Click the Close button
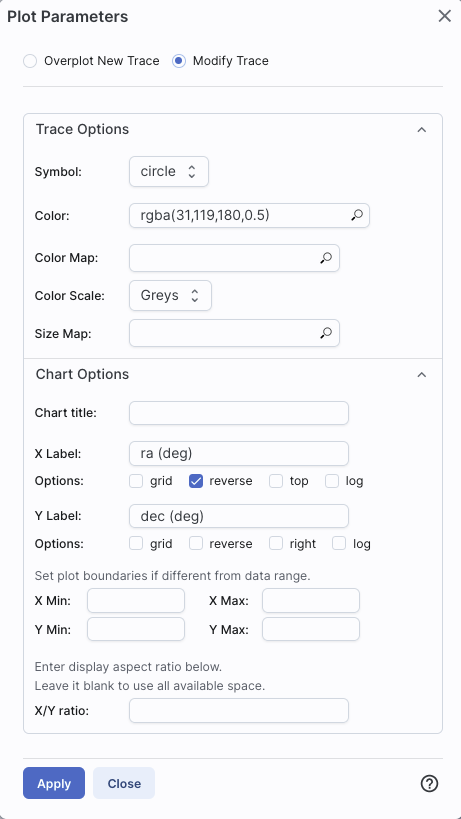Image resolution: width=461 pixels, height=819 pixels. point(124,783)
